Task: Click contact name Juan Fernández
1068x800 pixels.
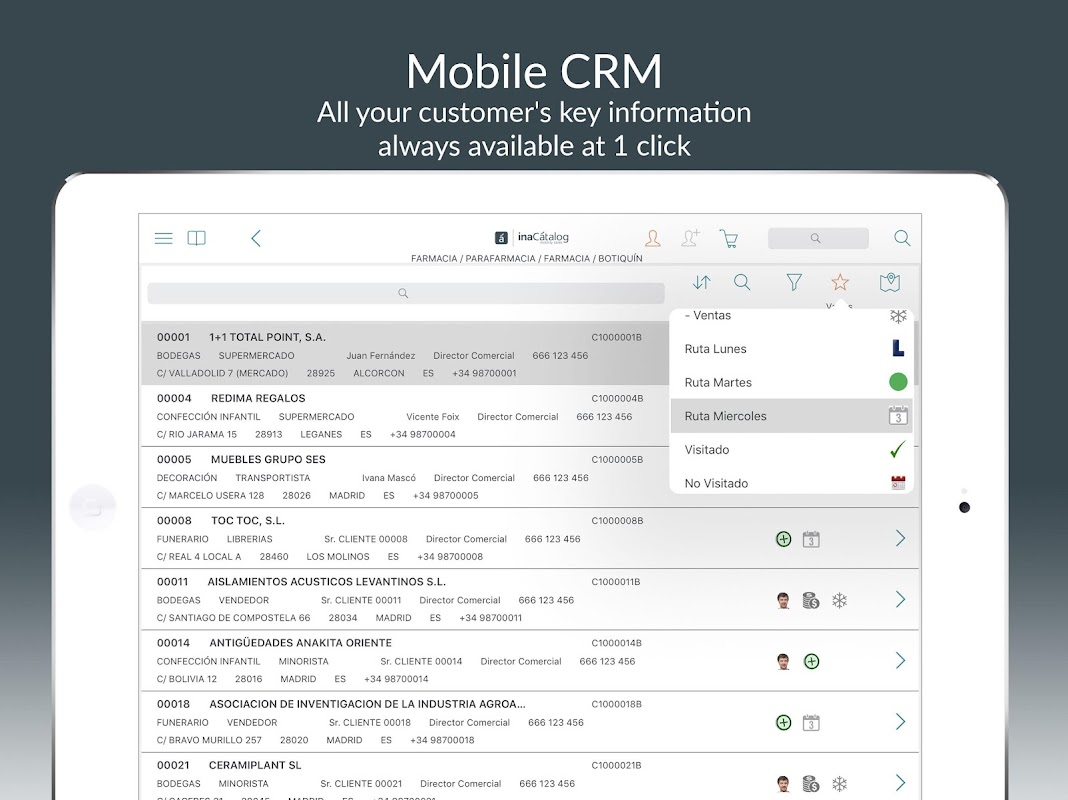Action: tap(381, 355)
